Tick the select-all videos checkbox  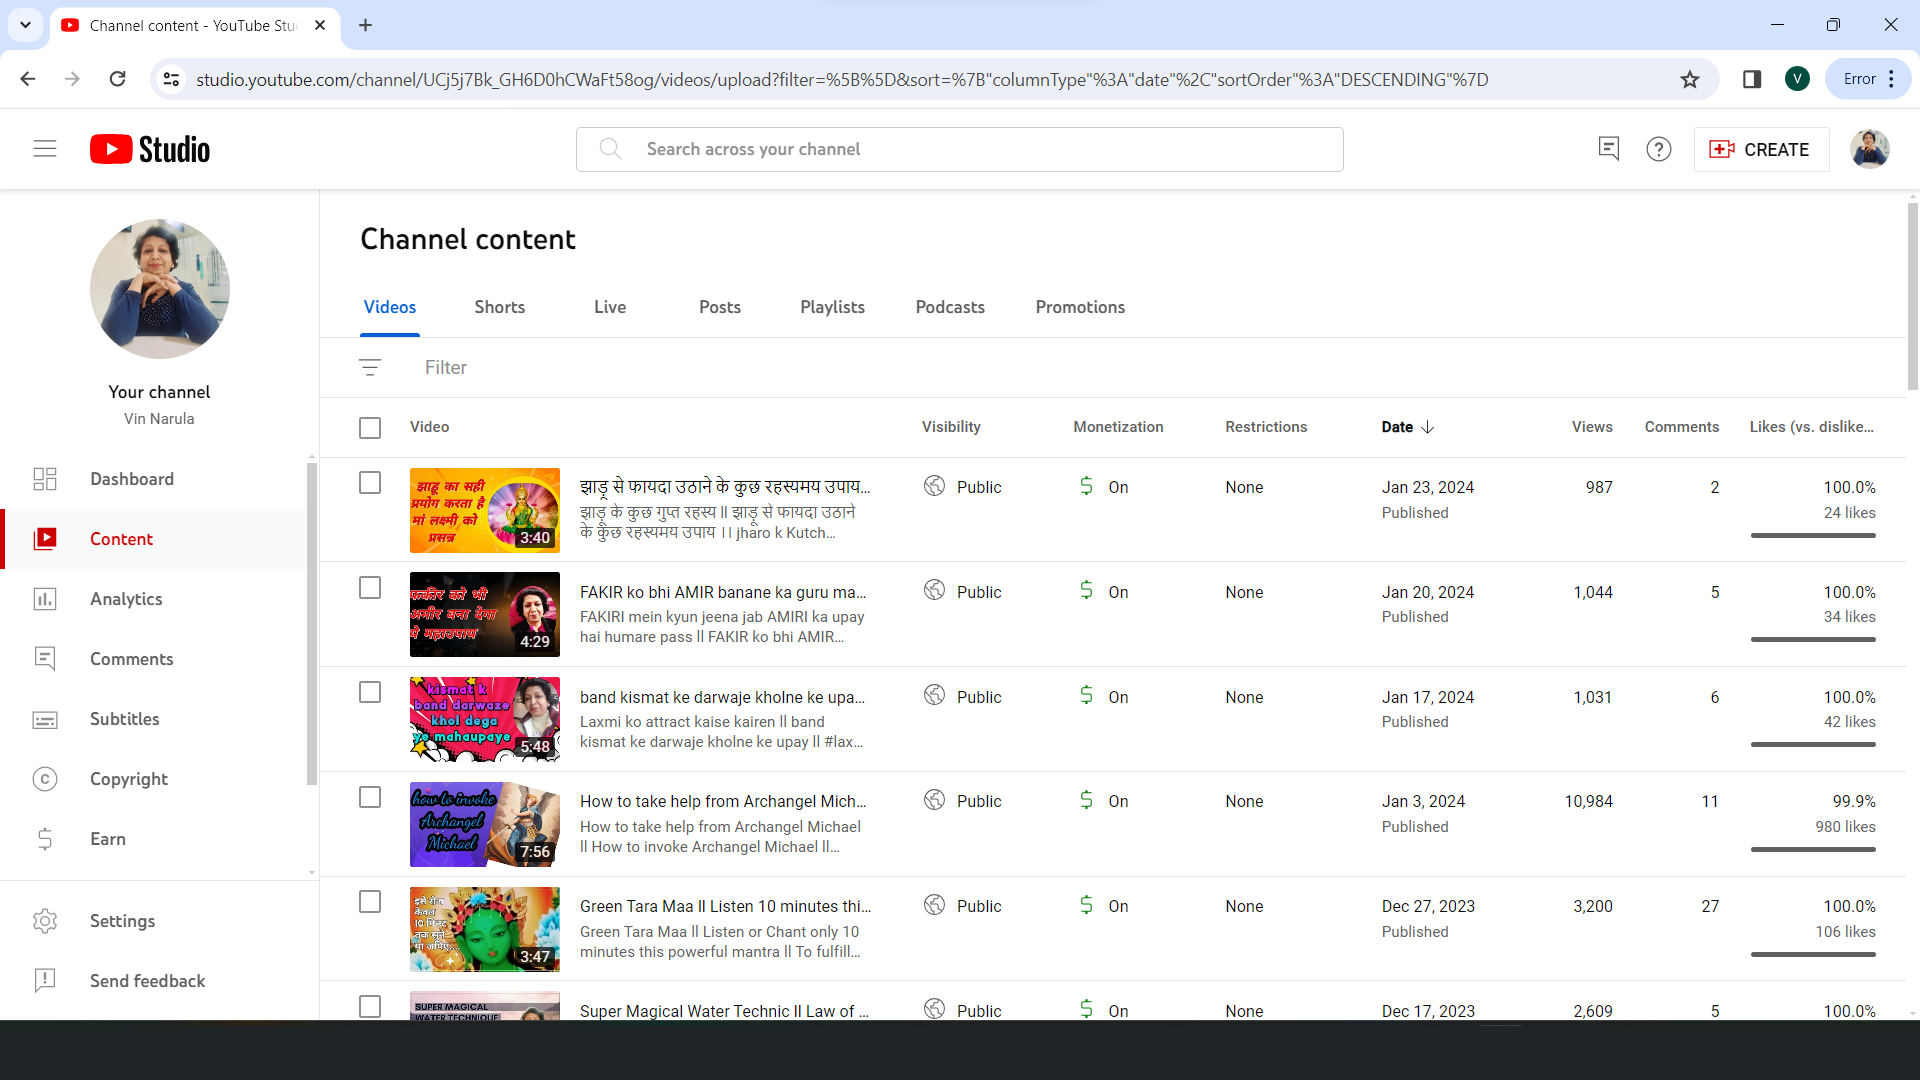[x=370, y=427]
